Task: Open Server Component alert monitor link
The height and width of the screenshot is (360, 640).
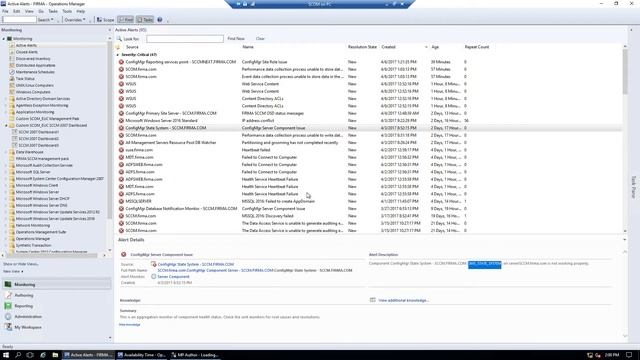Action: [173, 276]
